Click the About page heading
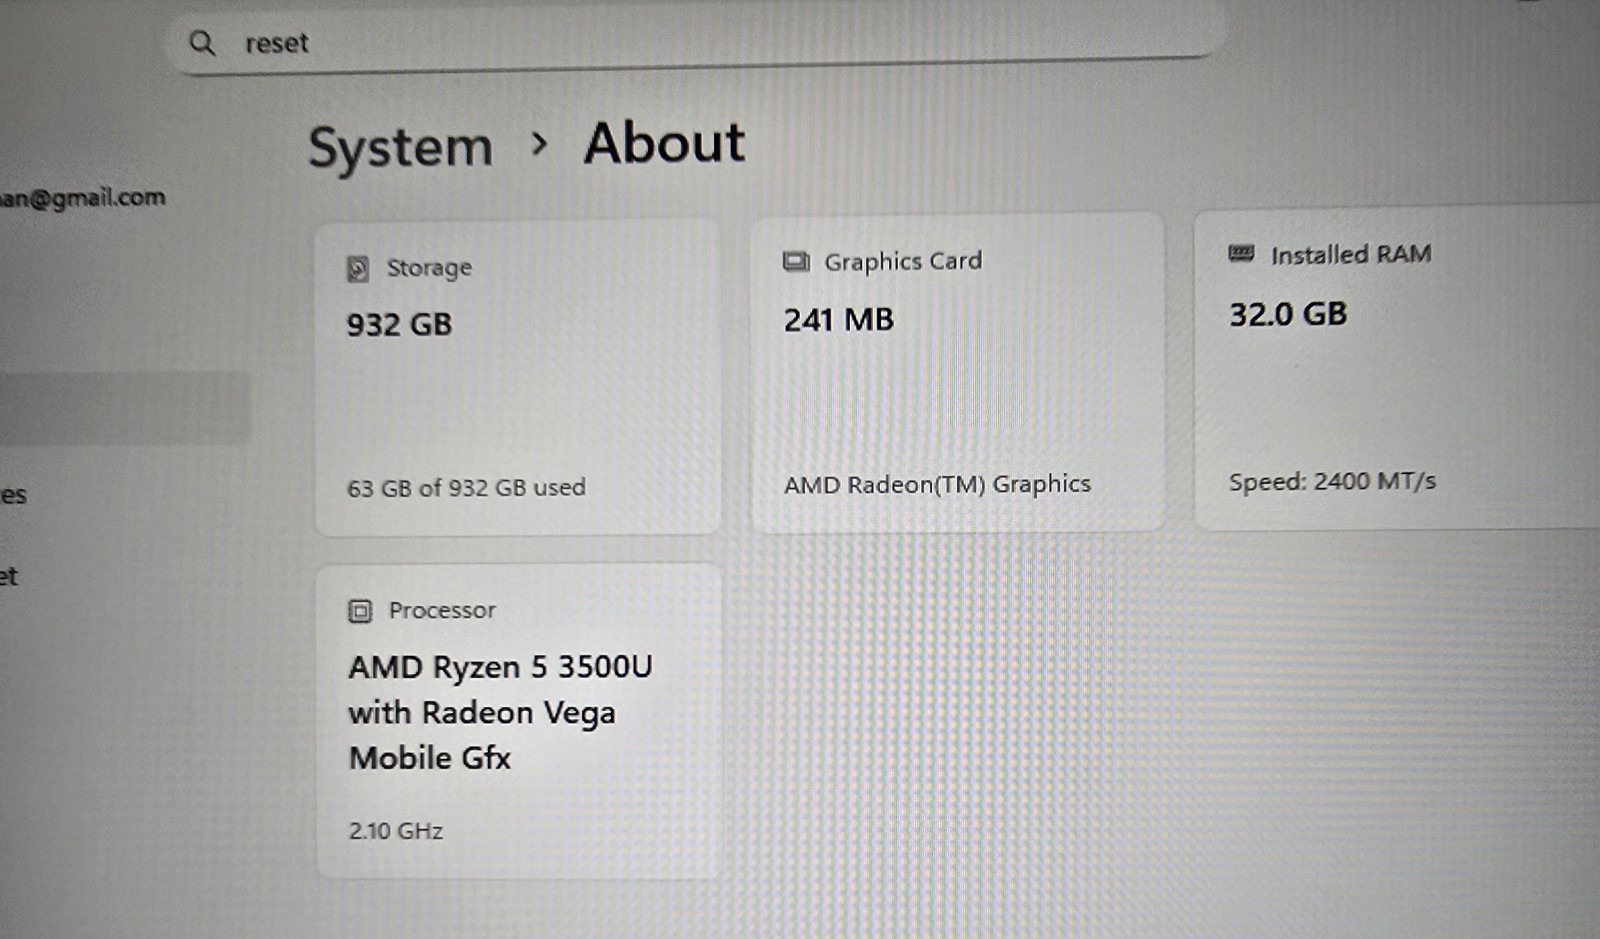Viewport: 1600px width, 939px height. pyautogui.click(x=665, y=143)
